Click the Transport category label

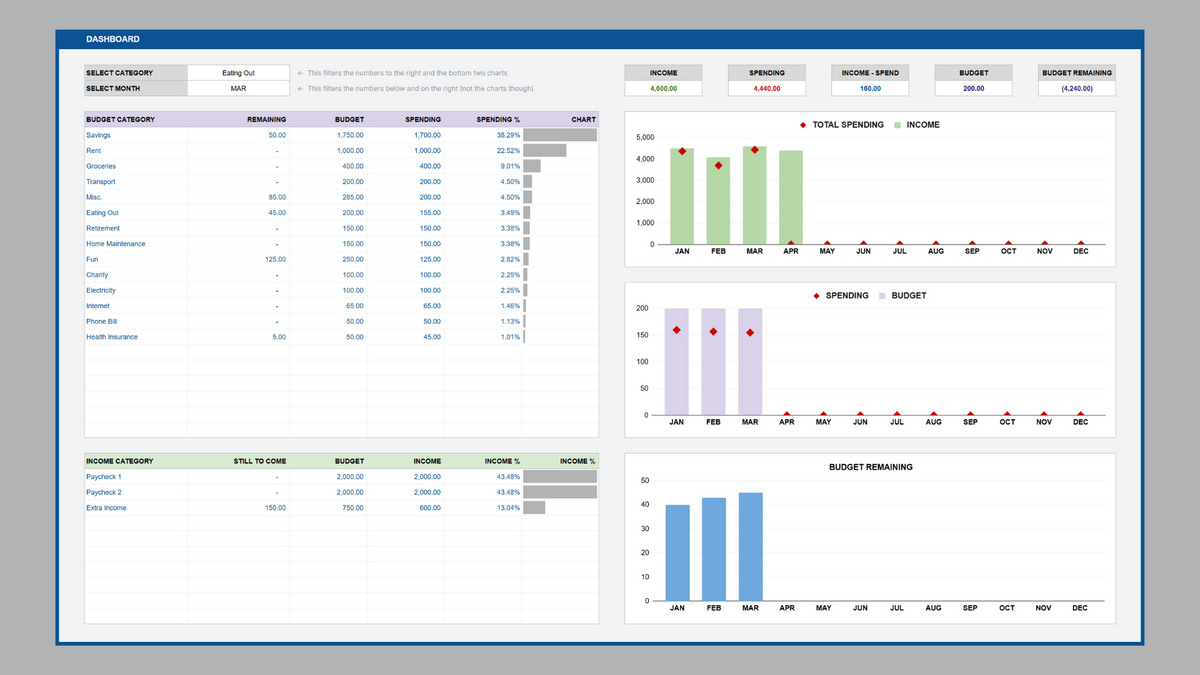101,182
